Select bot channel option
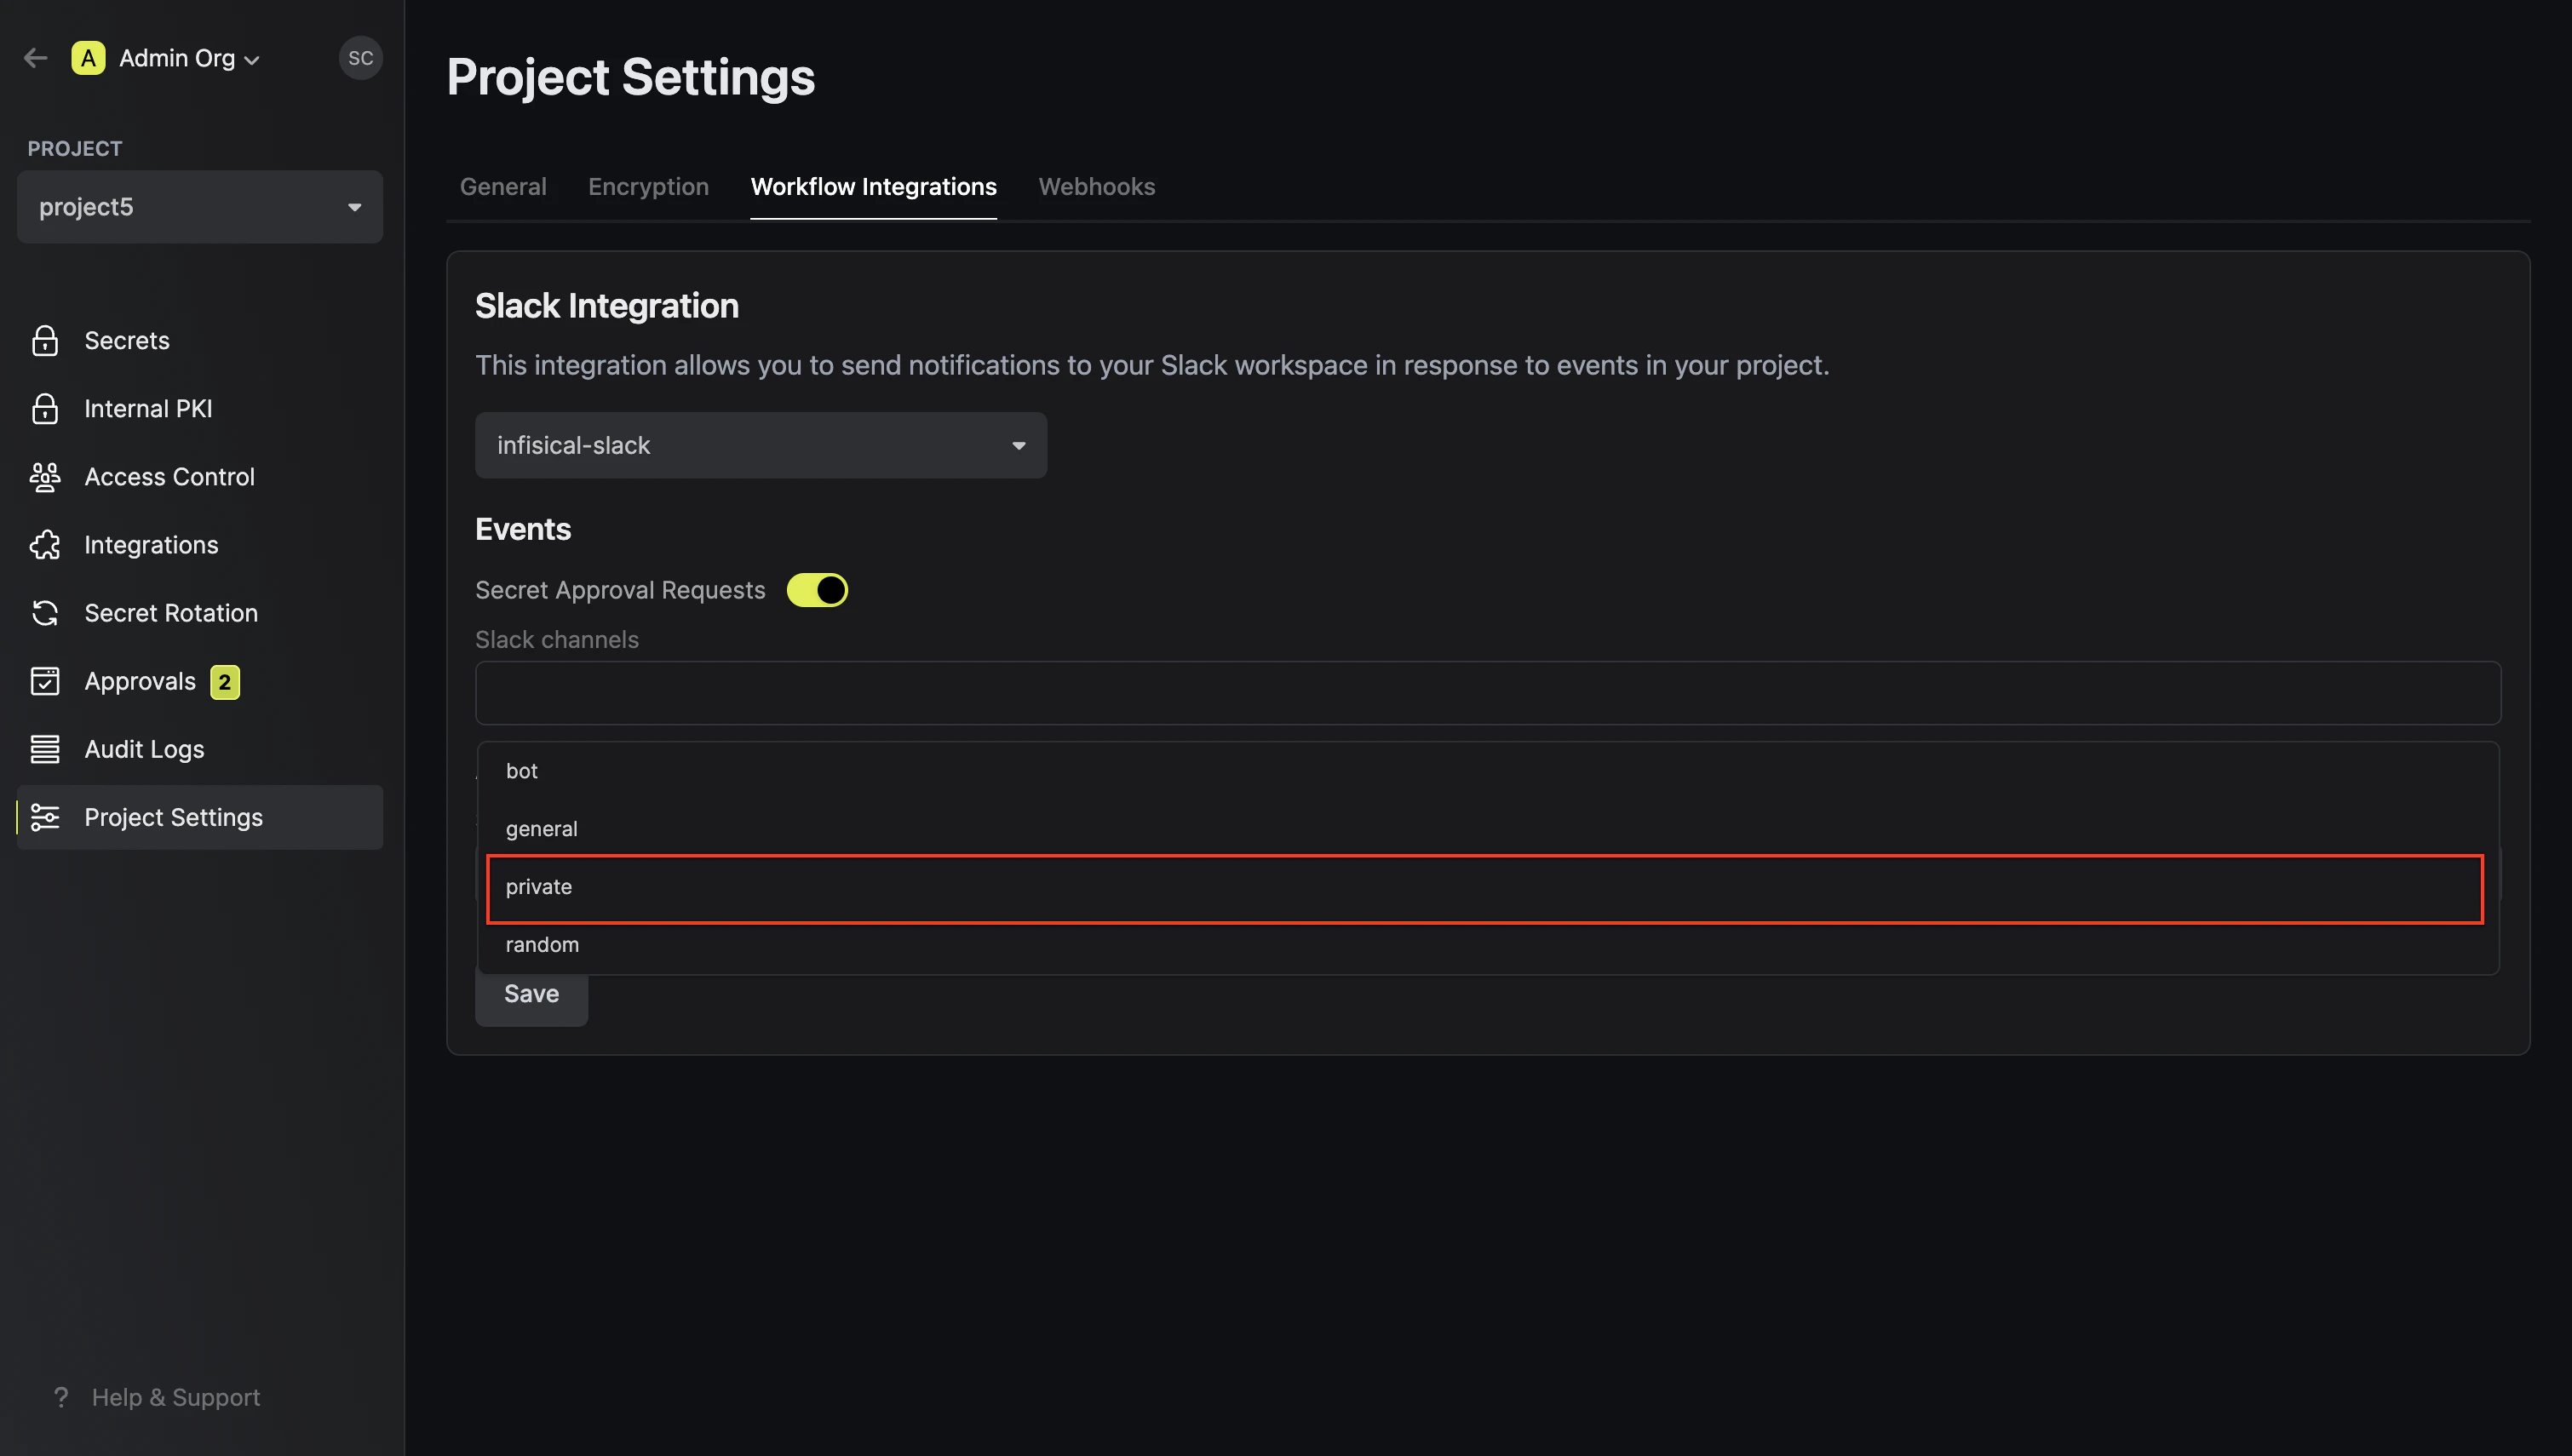2572x1456 pixels. click(1488, 771)
